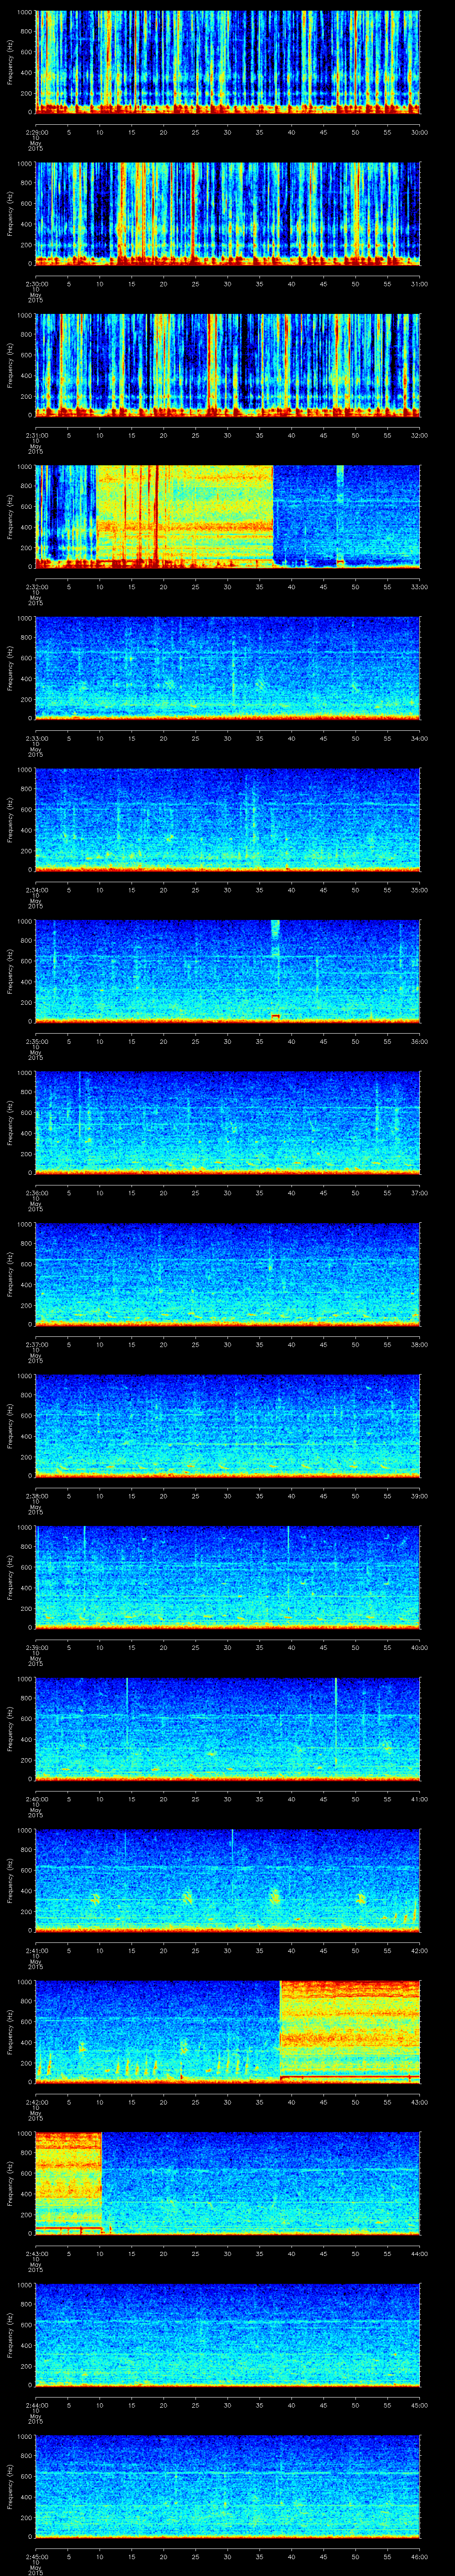Click the '2:45:00' start time label
The image size is (455, 2576).
(x=36, y=2556)
